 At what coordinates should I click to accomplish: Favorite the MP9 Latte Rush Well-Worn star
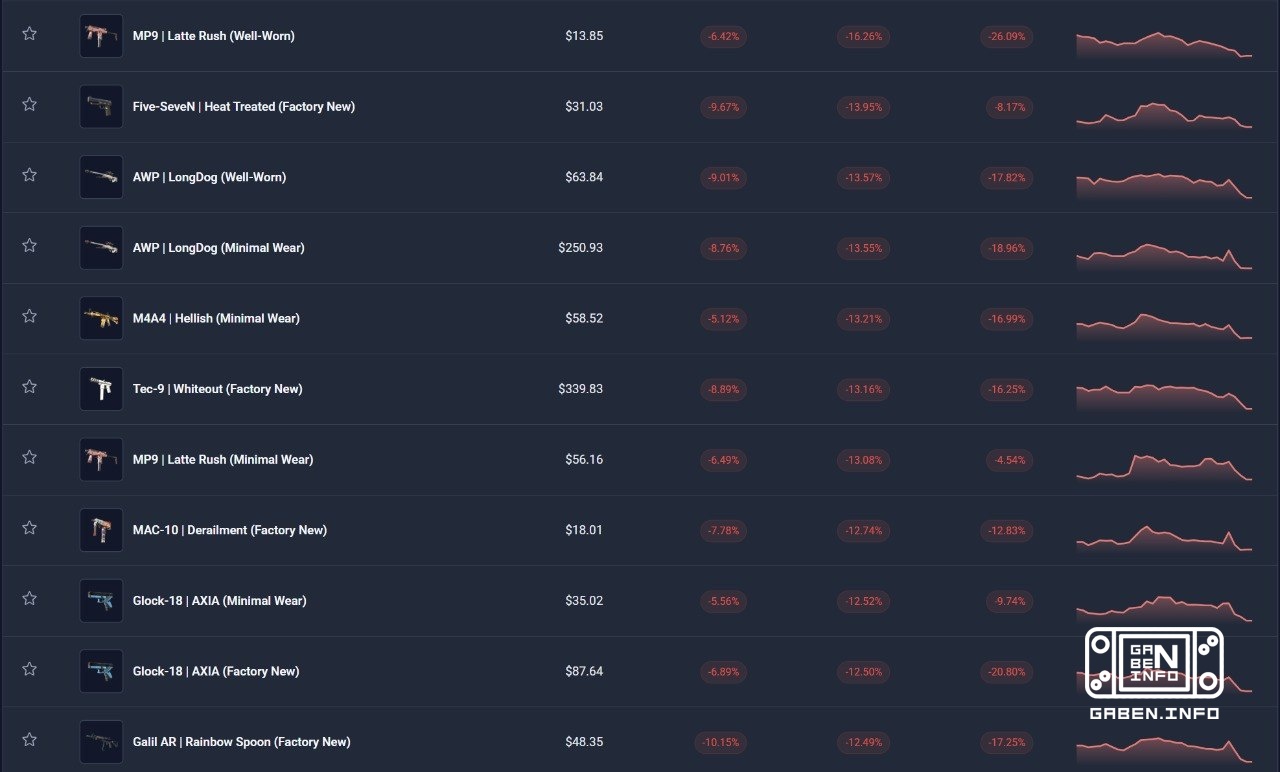click(29, 34)
